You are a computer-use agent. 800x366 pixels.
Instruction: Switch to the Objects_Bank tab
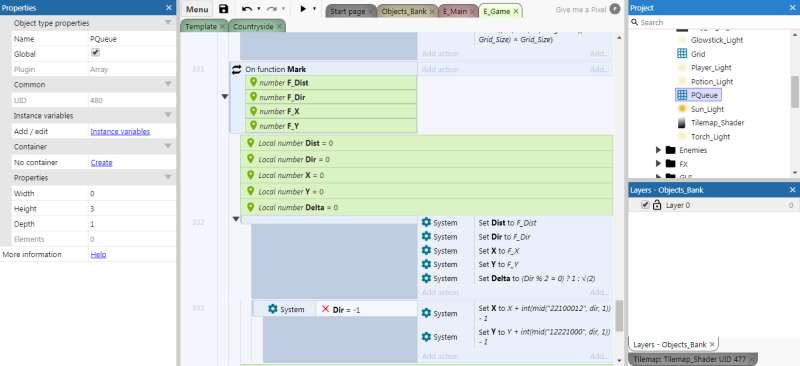pyautogui.click(x=404, y=11)
